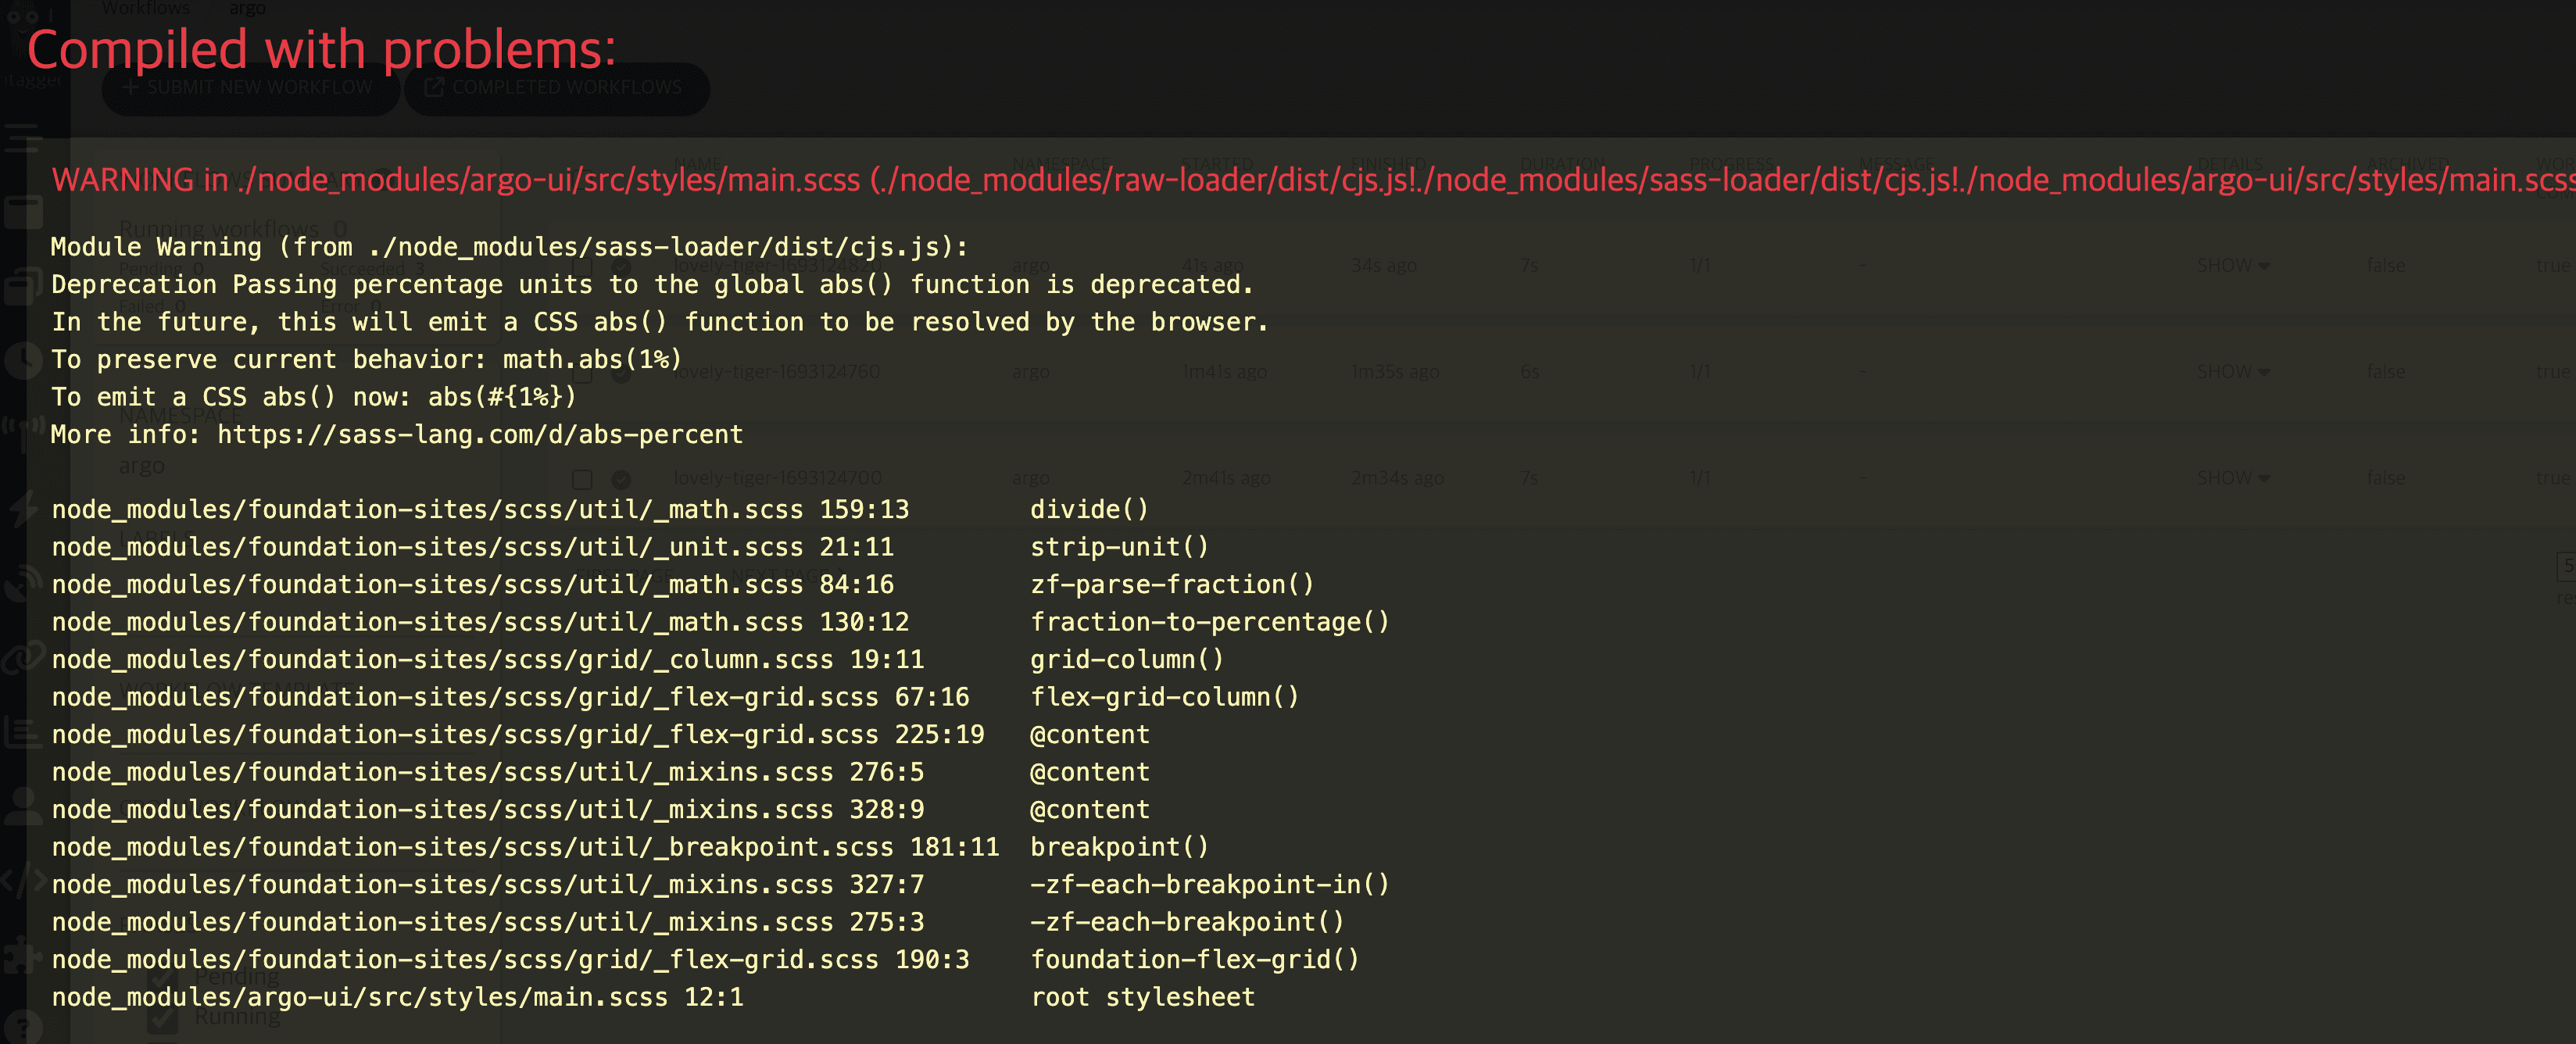The height and width of the screenshot is (1044, 2576).
Task: Click stack entry _breakpoint.scss 181:11
Action: [525, 847]
